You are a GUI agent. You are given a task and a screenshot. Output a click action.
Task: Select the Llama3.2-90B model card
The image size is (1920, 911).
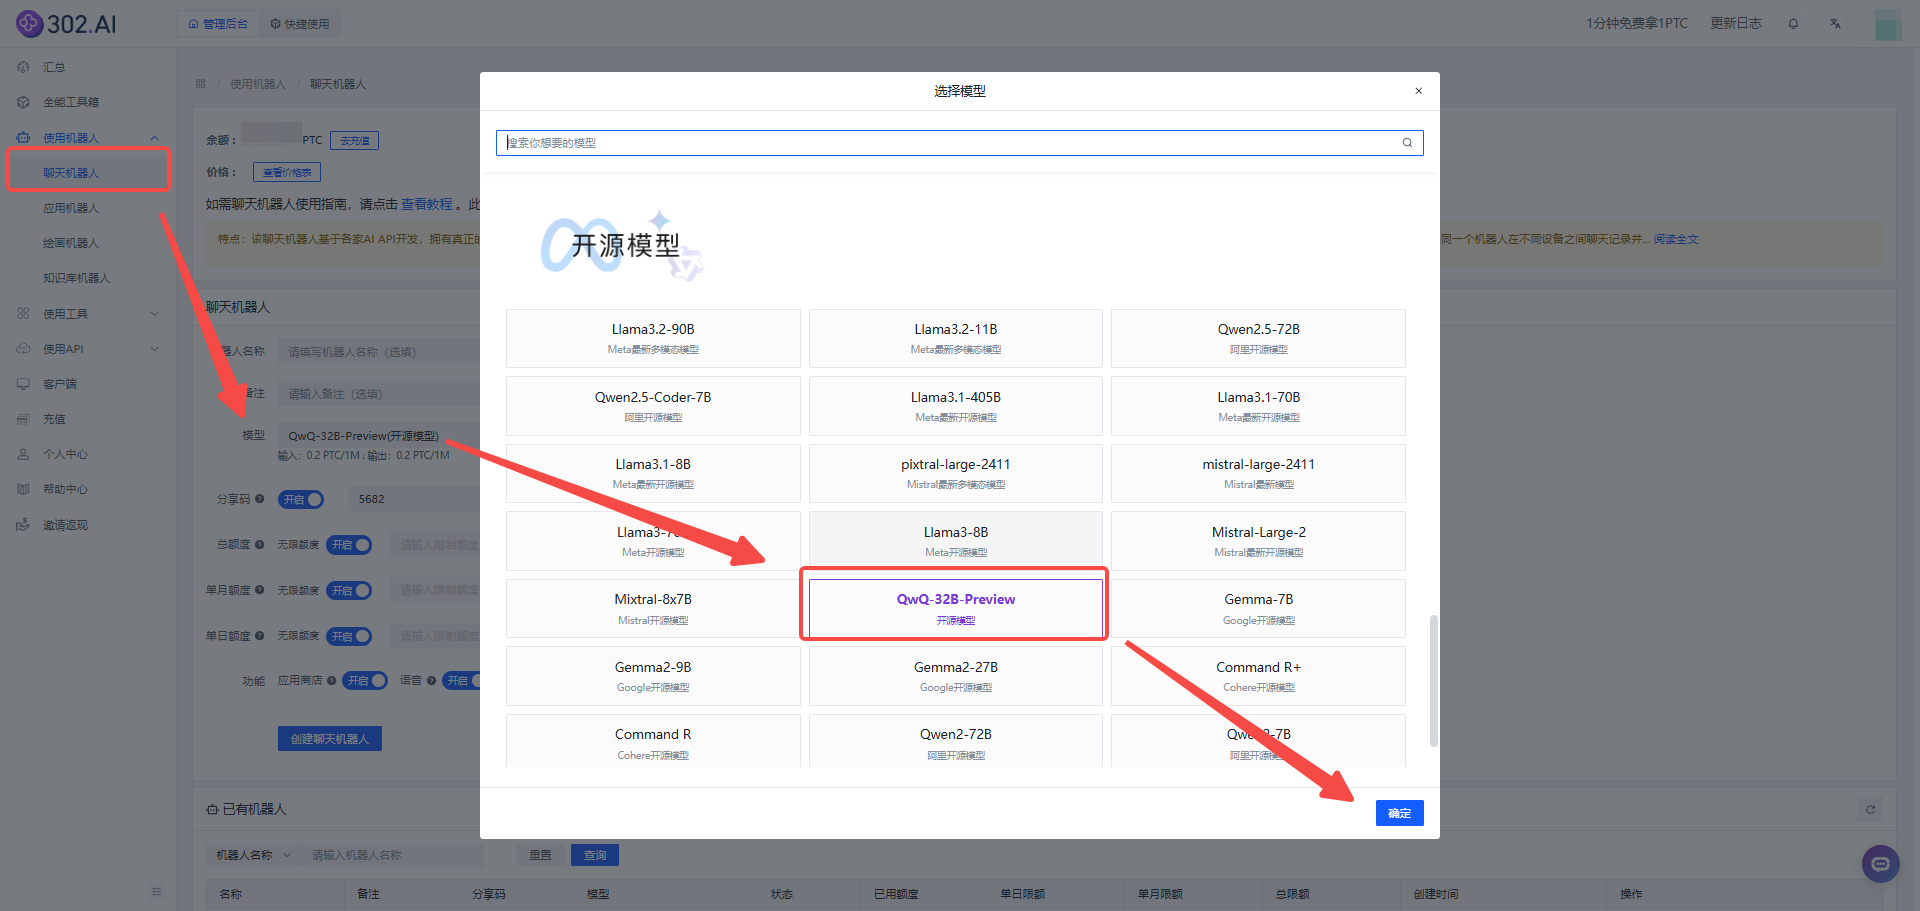pos(653,338)
